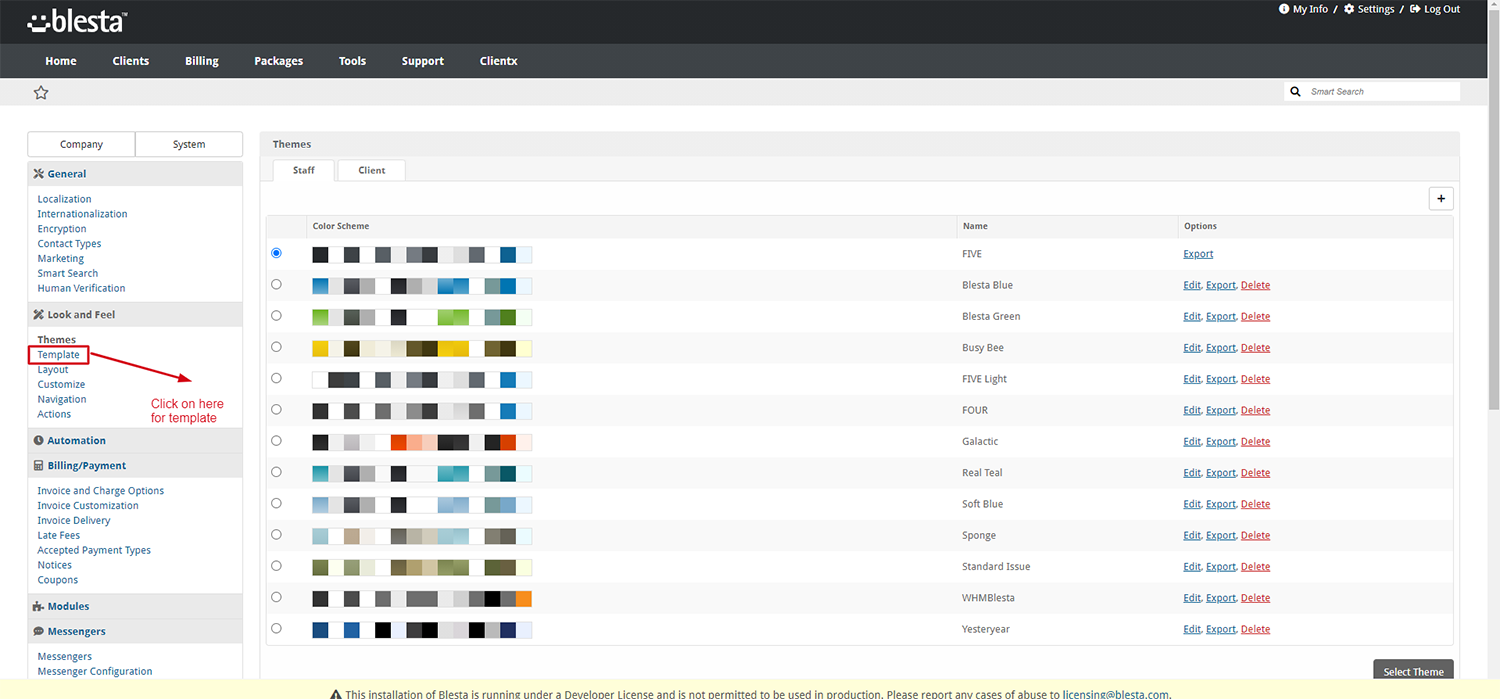The image size is (1500, 699).
Task: Click the Settings gear icon
Action: pyautogui.click(x=1349, y=9)
